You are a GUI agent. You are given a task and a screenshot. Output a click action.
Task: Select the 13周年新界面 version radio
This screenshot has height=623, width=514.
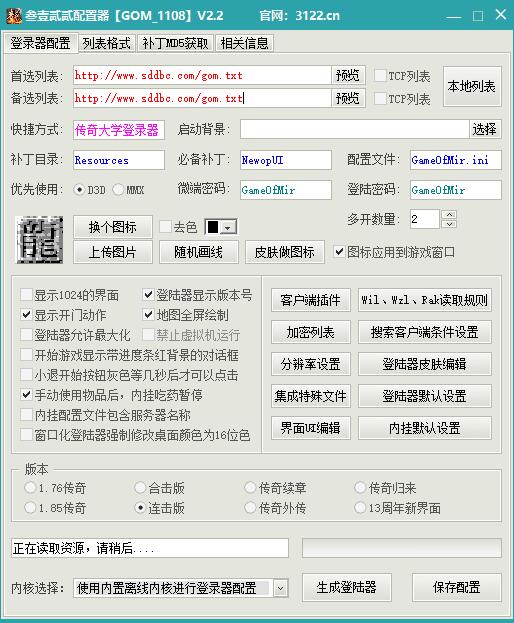(x=360, y=507)
